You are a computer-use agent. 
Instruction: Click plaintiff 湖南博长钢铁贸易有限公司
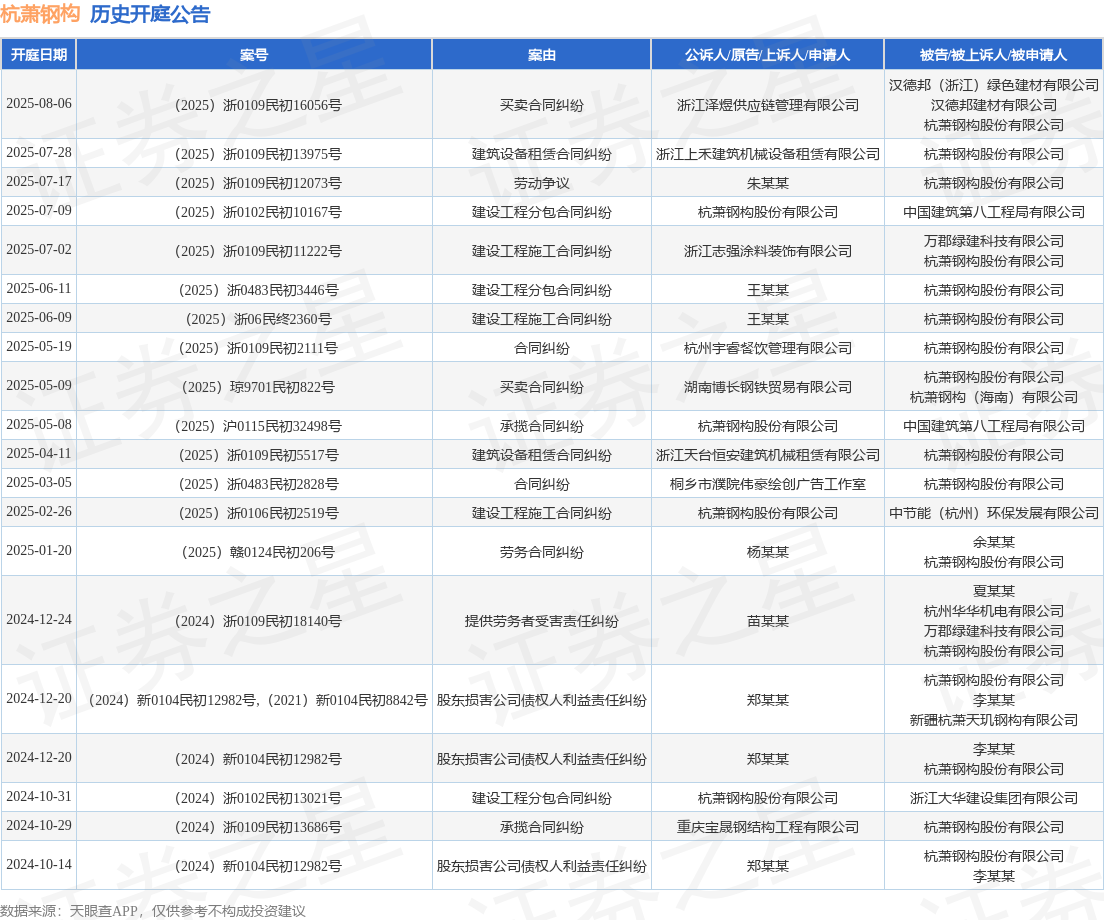(x=767, y=387)
